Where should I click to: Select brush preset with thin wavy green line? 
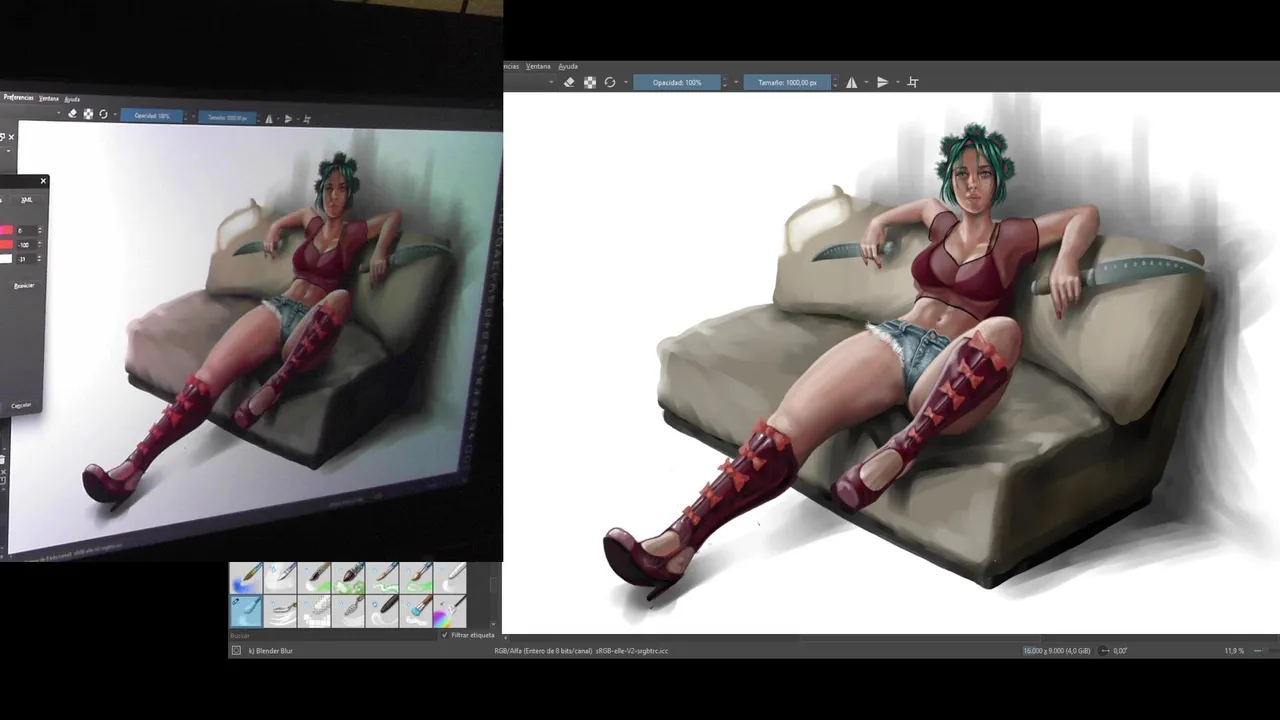(x=382, y=578)
